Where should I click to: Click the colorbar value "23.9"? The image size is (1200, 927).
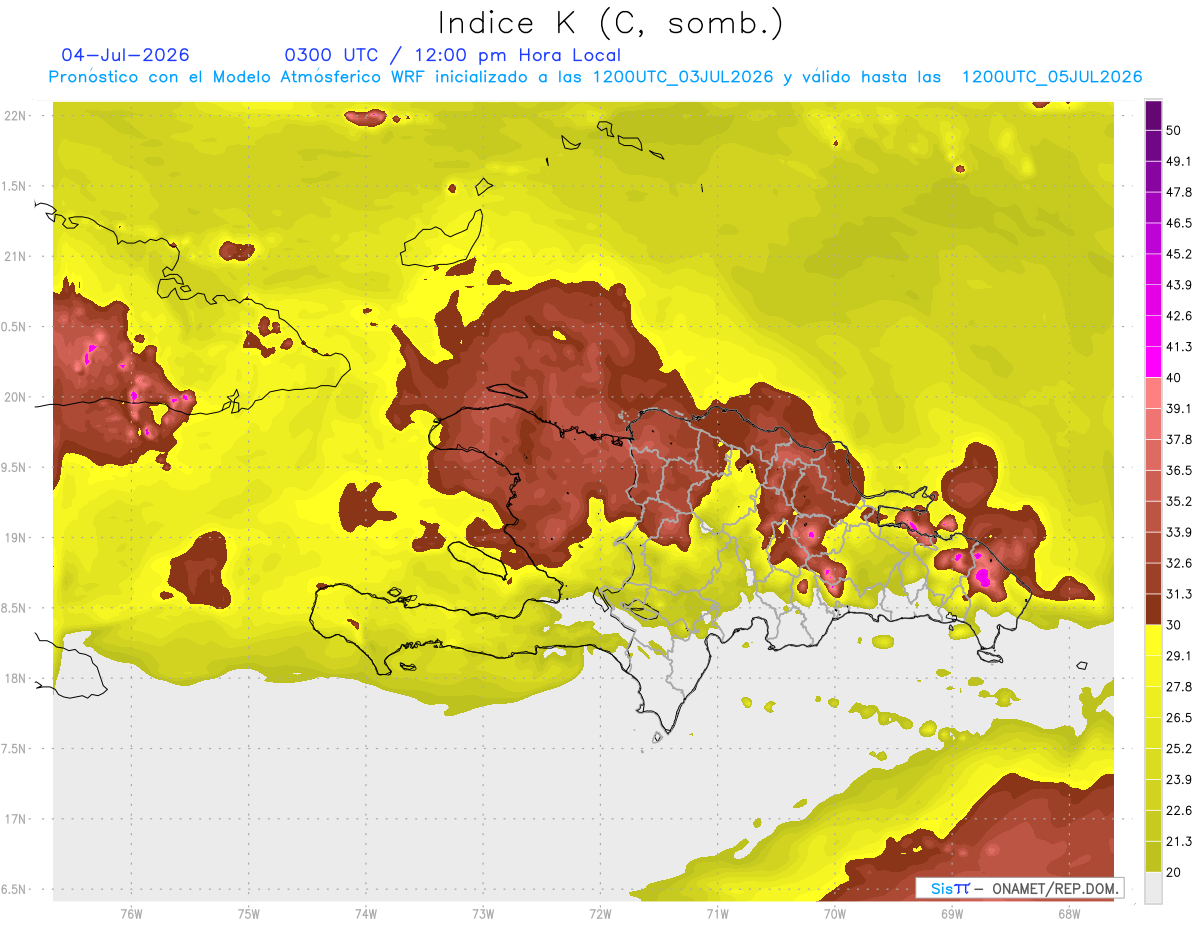(x=1178, y=780)
